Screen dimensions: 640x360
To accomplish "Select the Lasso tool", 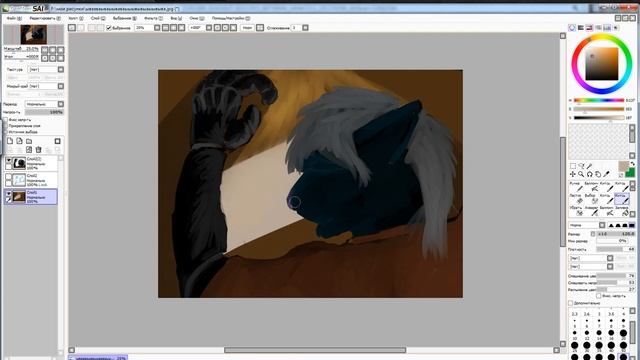I will click(x=581, y=166).
